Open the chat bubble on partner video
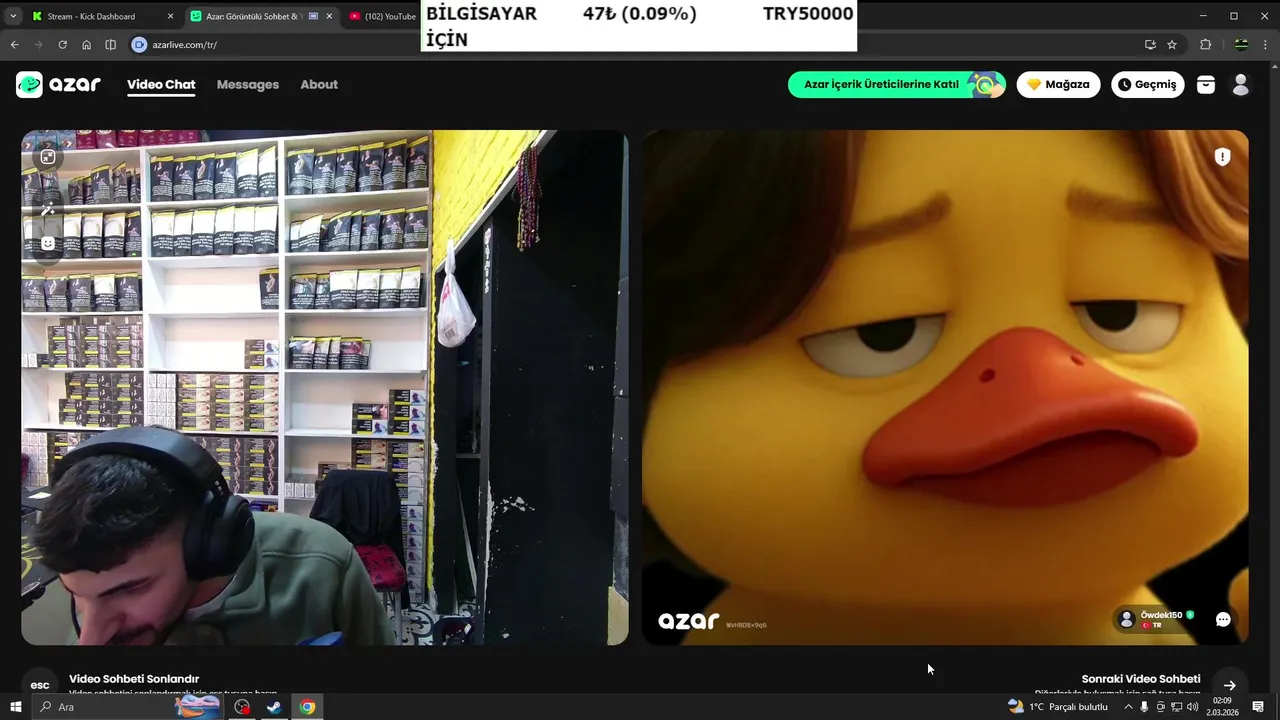Screen dimensions: 1280x720 (x=1223, y=620)
